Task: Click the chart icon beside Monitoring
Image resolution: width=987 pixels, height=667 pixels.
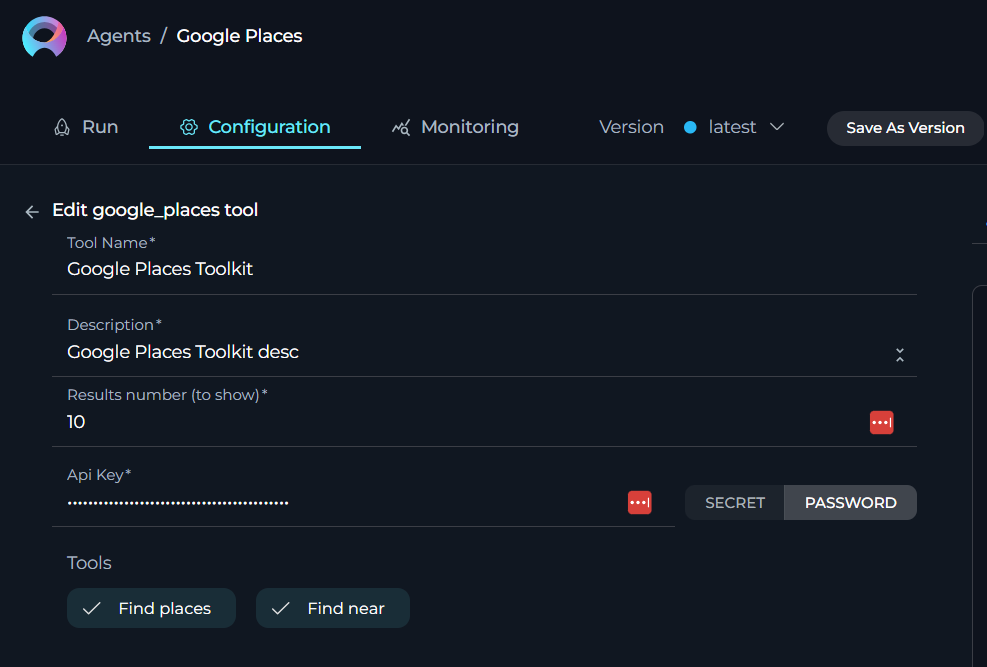Action: (x=401, y=127)
